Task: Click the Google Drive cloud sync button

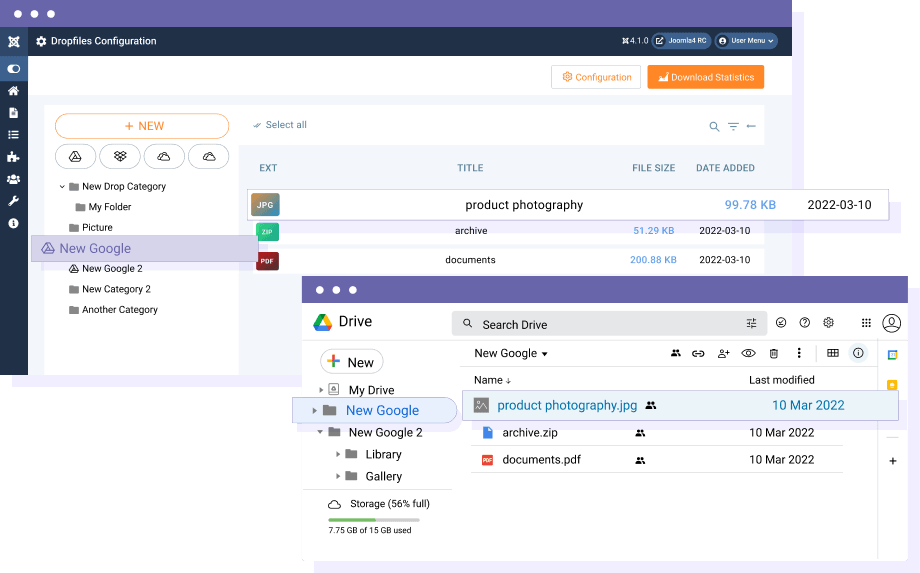Action: tap(75, 156)
